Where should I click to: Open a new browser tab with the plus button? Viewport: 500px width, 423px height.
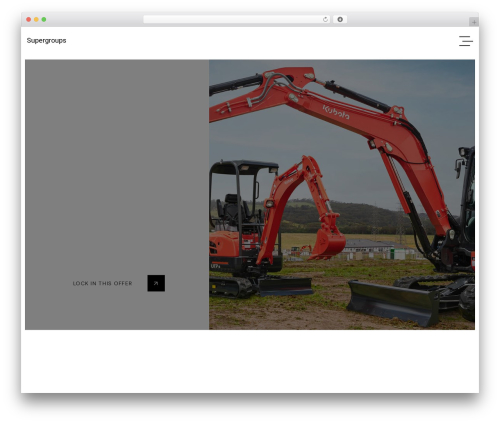click(474, 22)
